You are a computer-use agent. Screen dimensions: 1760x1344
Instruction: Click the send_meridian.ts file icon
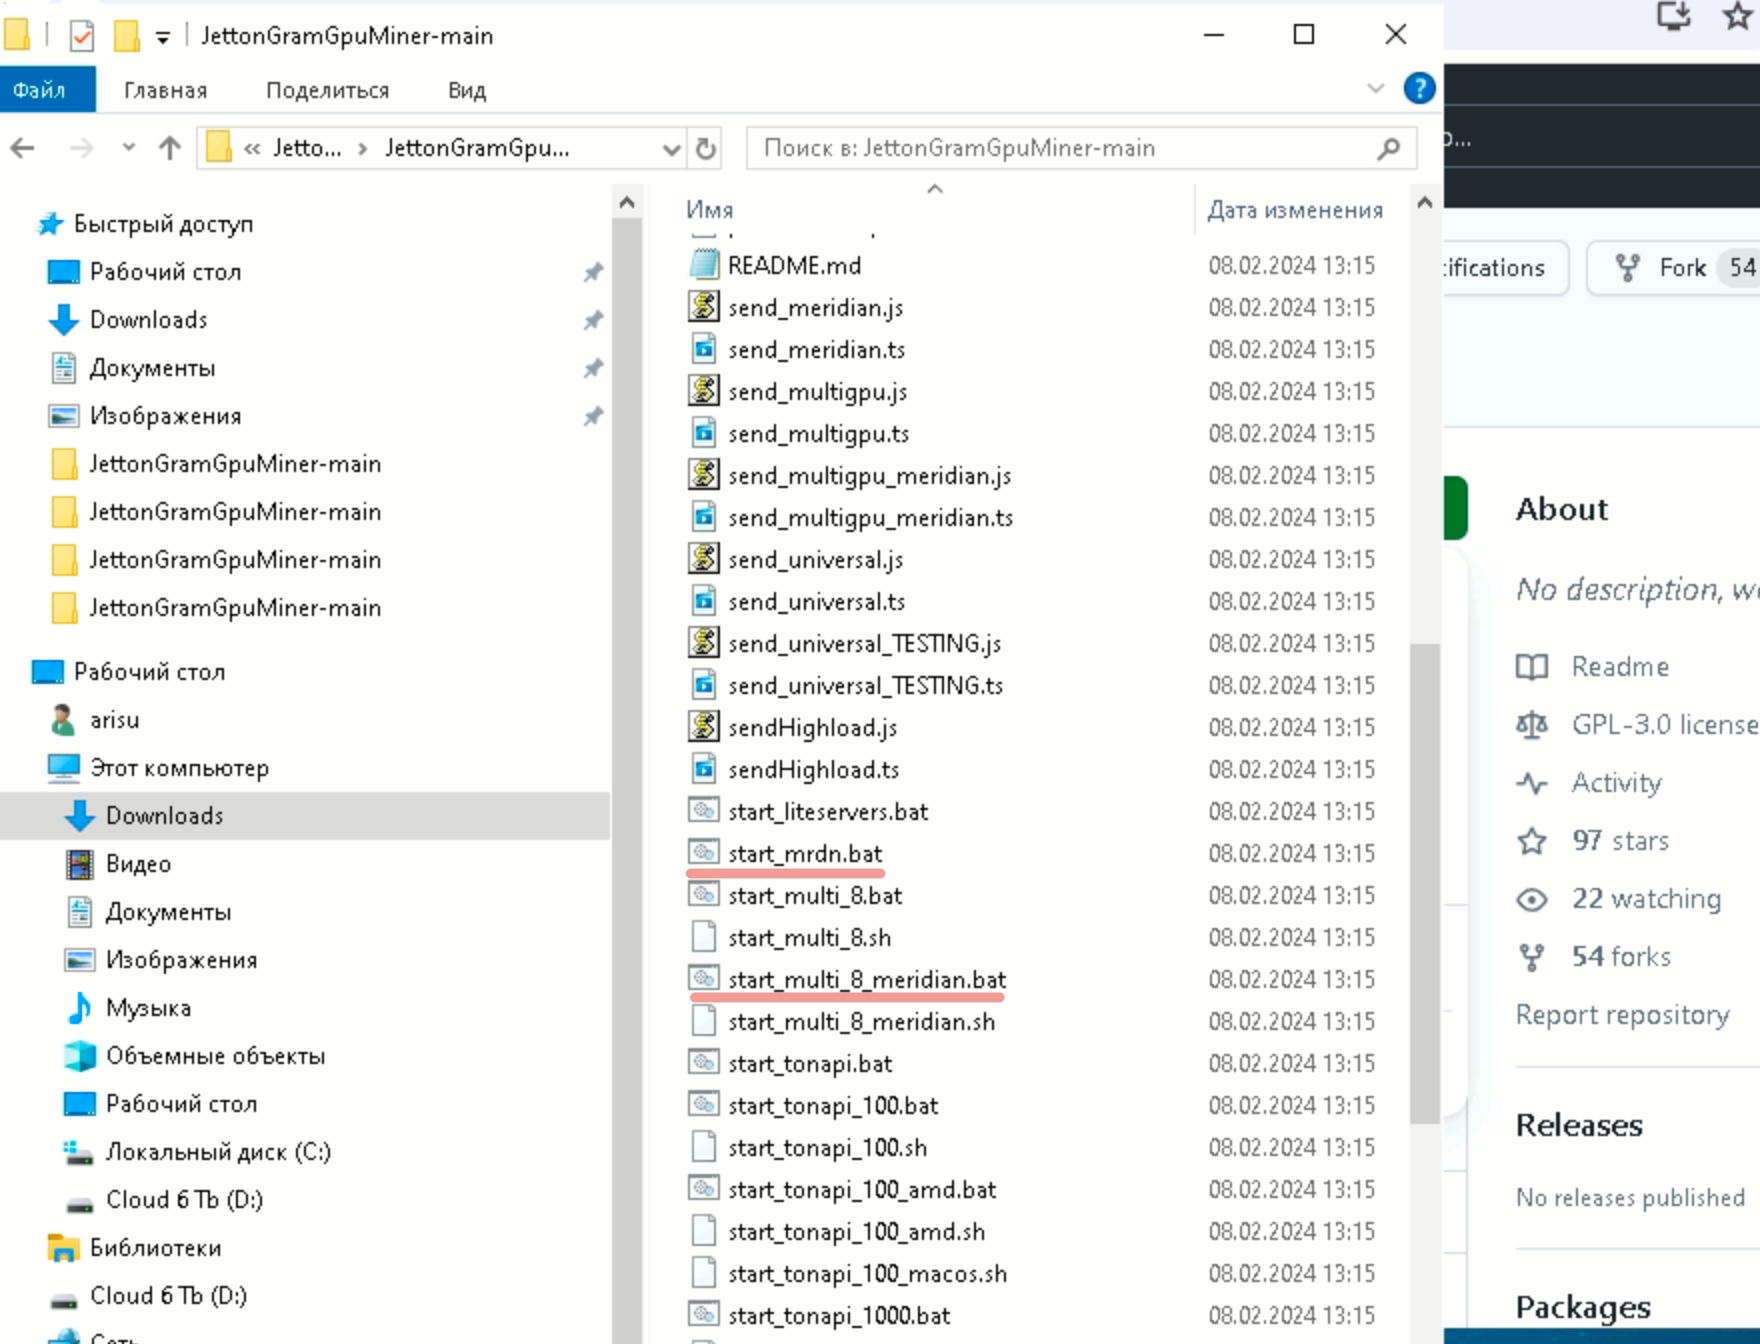click(x=704, y=349)
